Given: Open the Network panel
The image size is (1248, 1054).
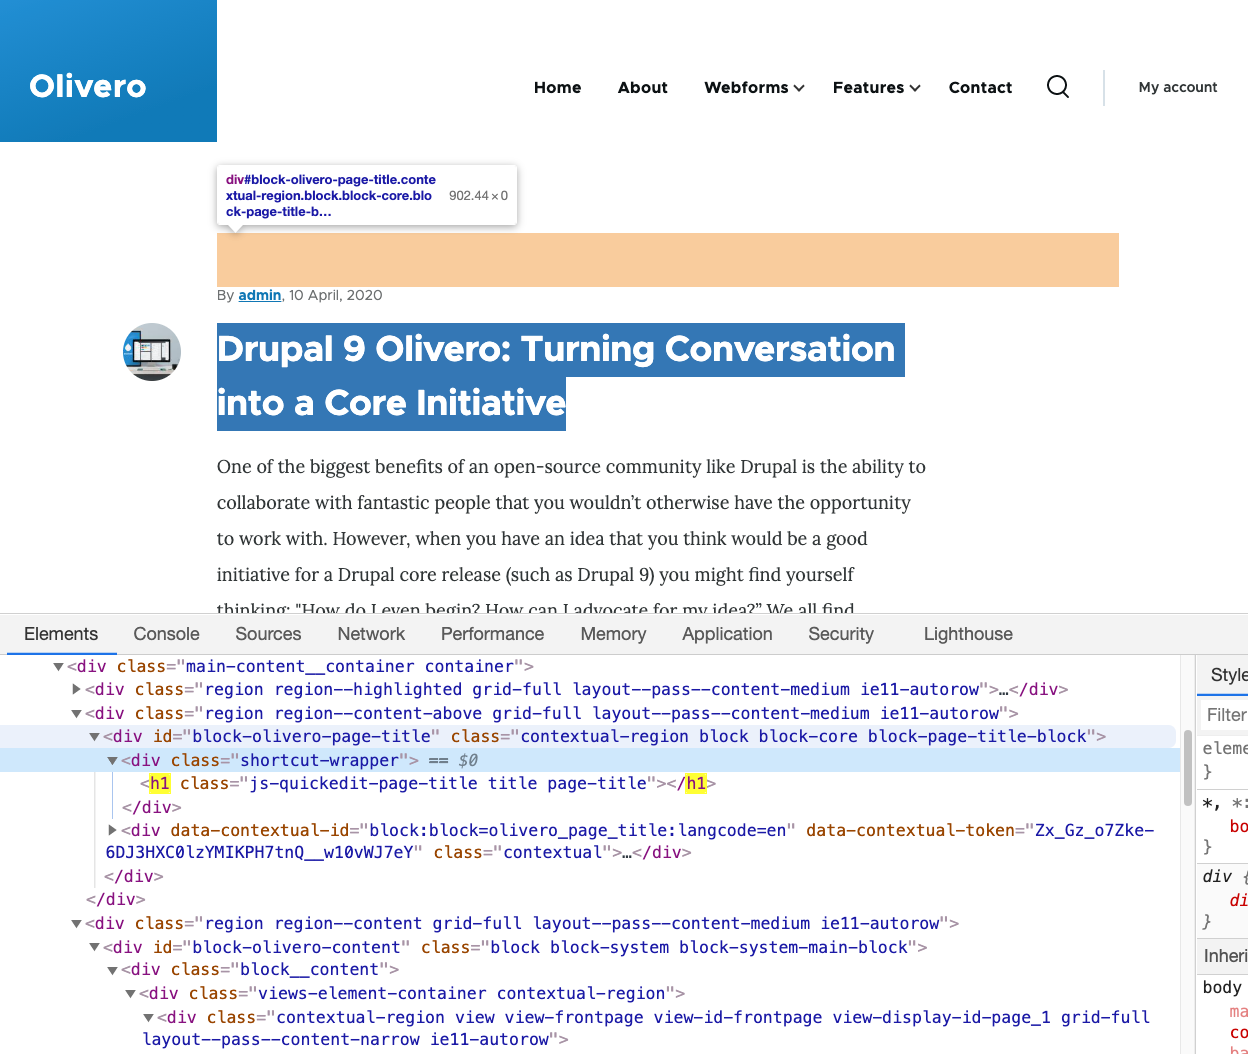Looking at the screenshot, I should (x=370, y=634).
